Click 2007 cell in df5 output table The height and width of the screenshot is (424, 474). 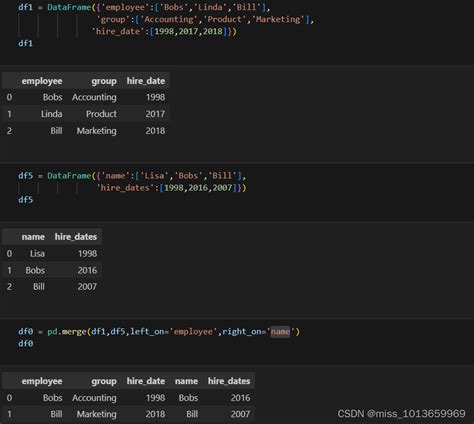(87, 287)
